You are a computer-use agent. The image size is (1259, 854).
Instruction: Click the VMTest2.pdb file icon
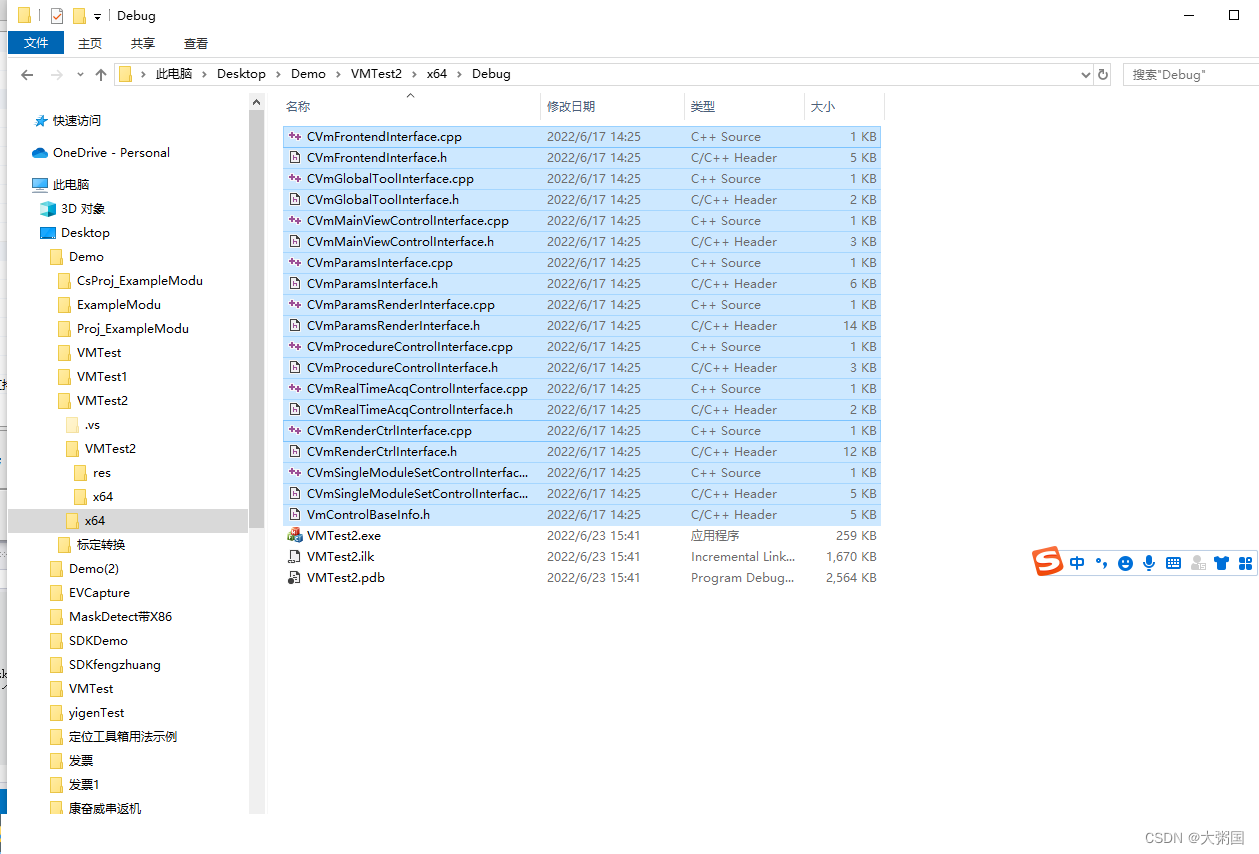pos(294,578)
